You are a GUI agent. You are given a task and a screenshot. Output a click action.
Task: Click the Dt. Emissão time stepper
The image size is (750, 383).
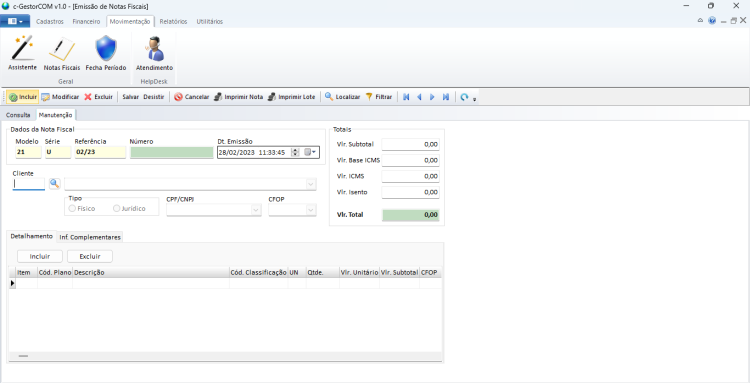pos(295,153)
